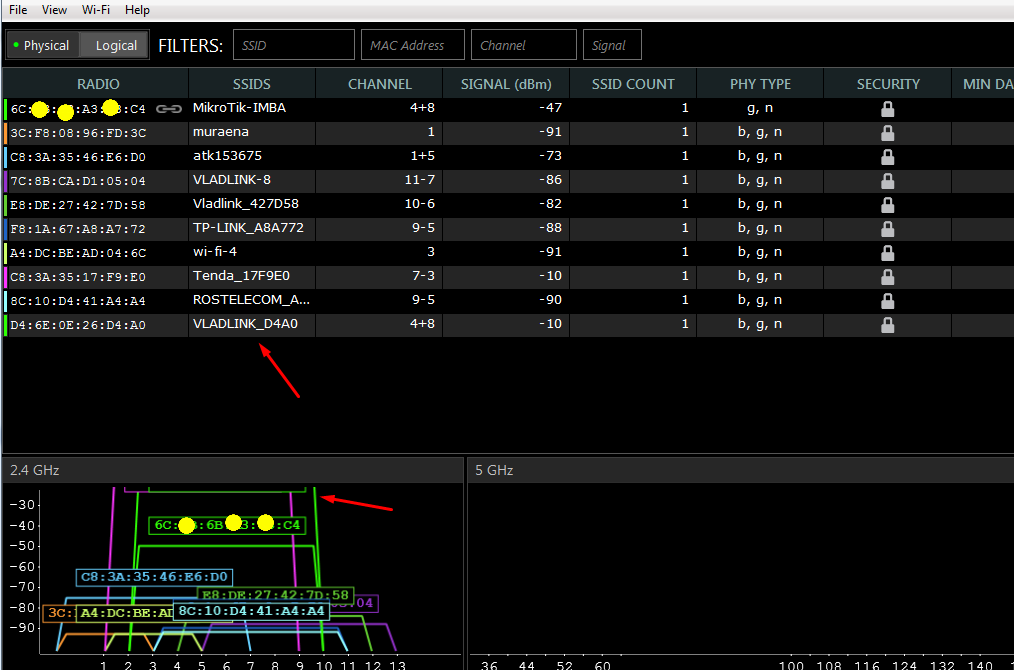Image resolution: width=1014 pixels, height=670 pixels.
Task: Click the 5 GHz panel header
Action: [x=740, y=470]
